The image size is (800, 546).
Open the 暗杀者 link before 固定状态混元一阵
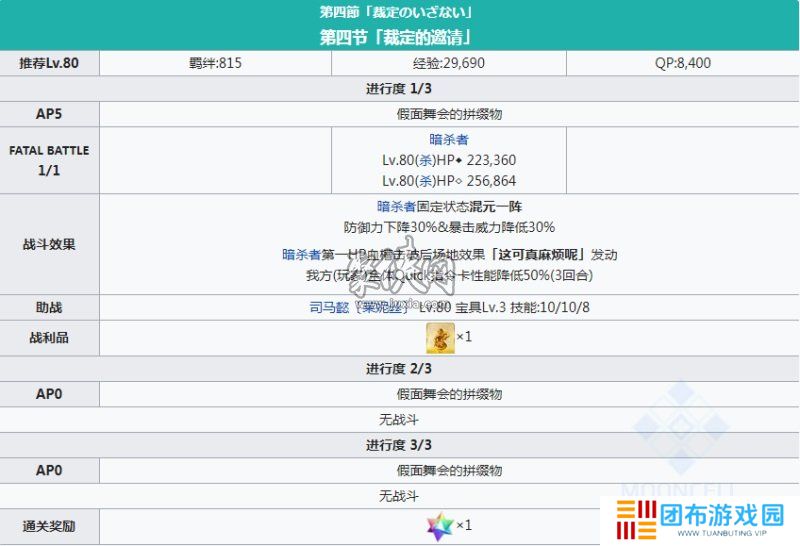(396, 206)
